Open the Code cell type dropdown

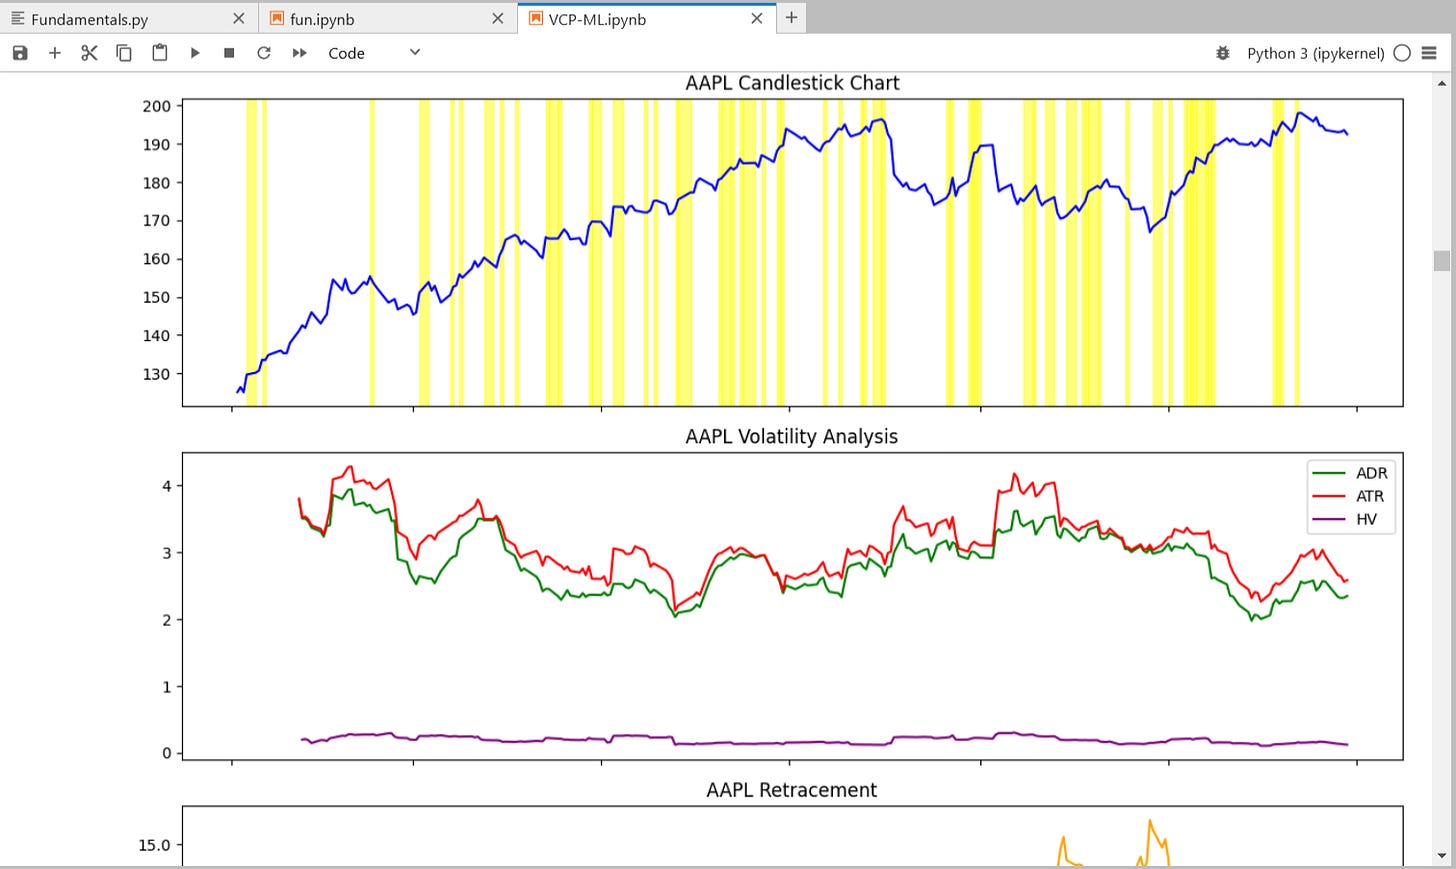tap(374, 53)
